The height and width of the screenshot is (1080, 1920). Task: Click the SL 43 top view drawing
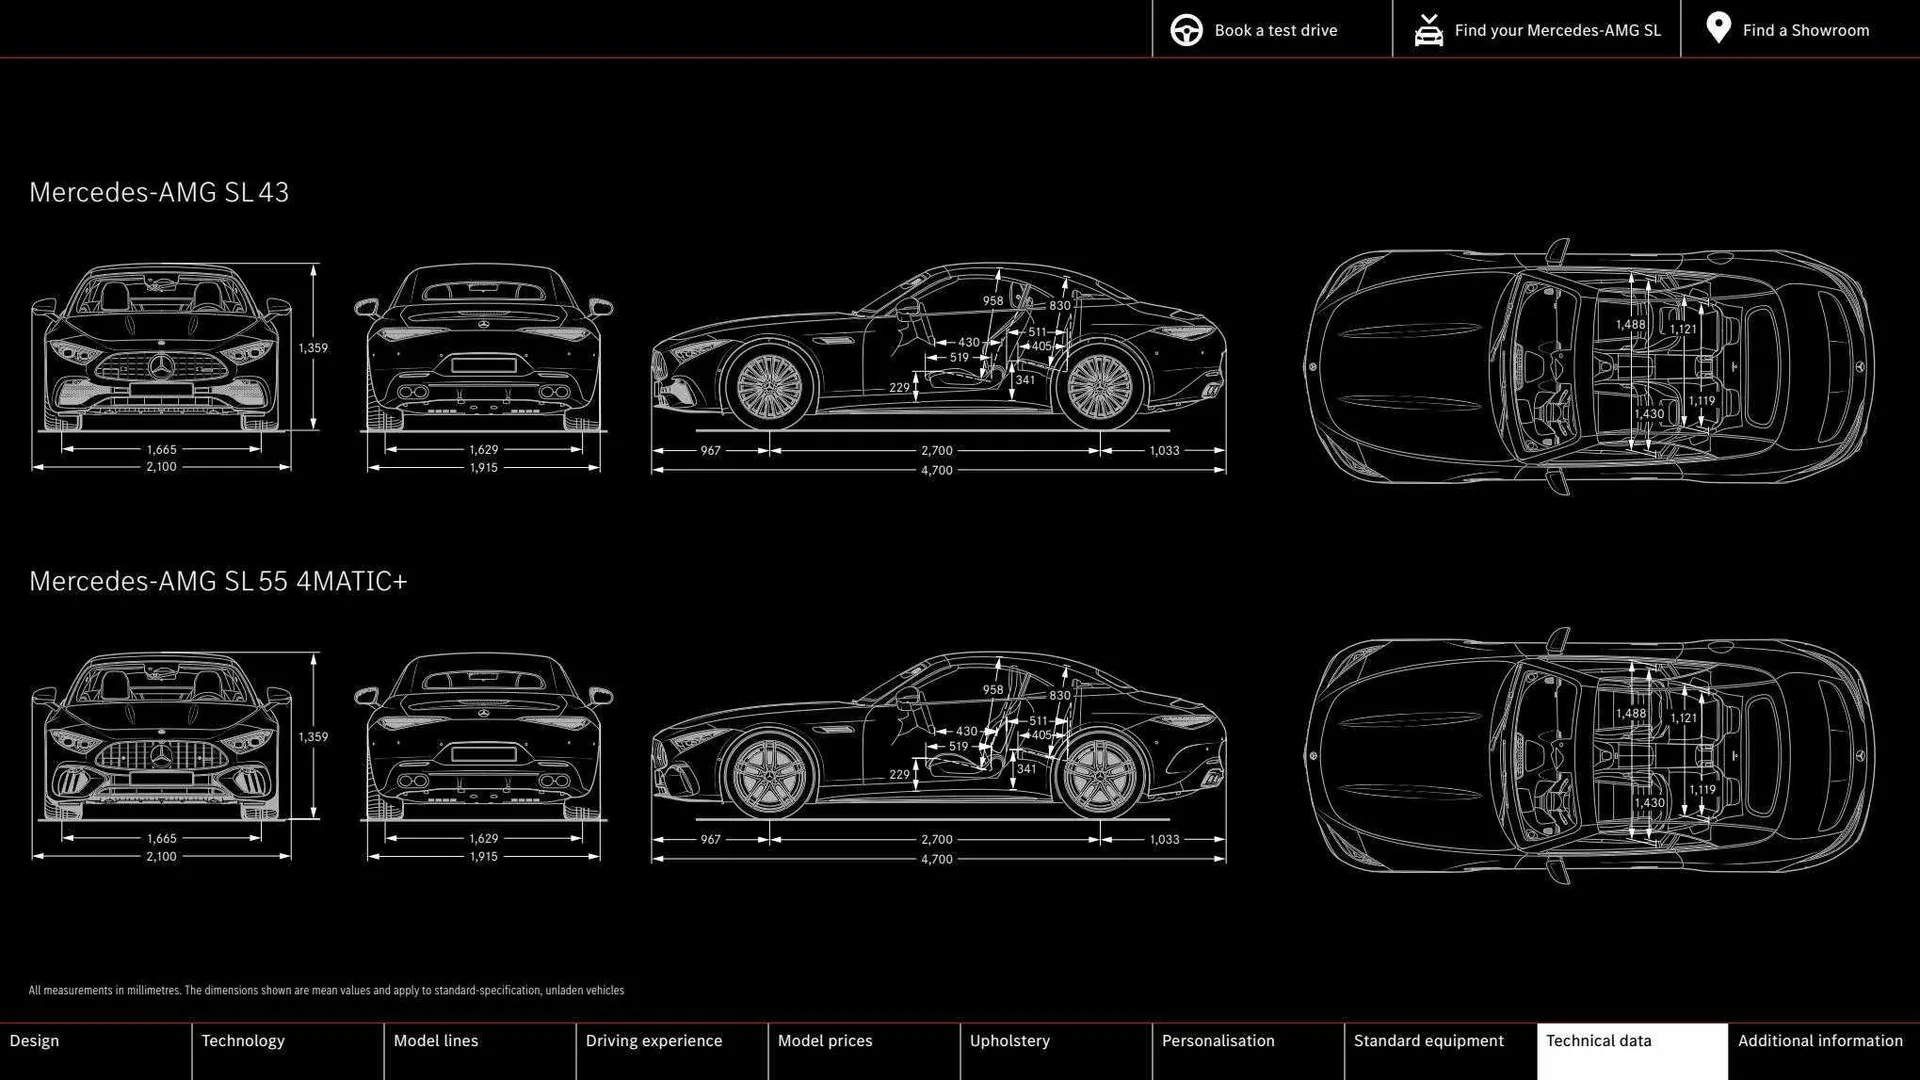tap(1588, 367)
